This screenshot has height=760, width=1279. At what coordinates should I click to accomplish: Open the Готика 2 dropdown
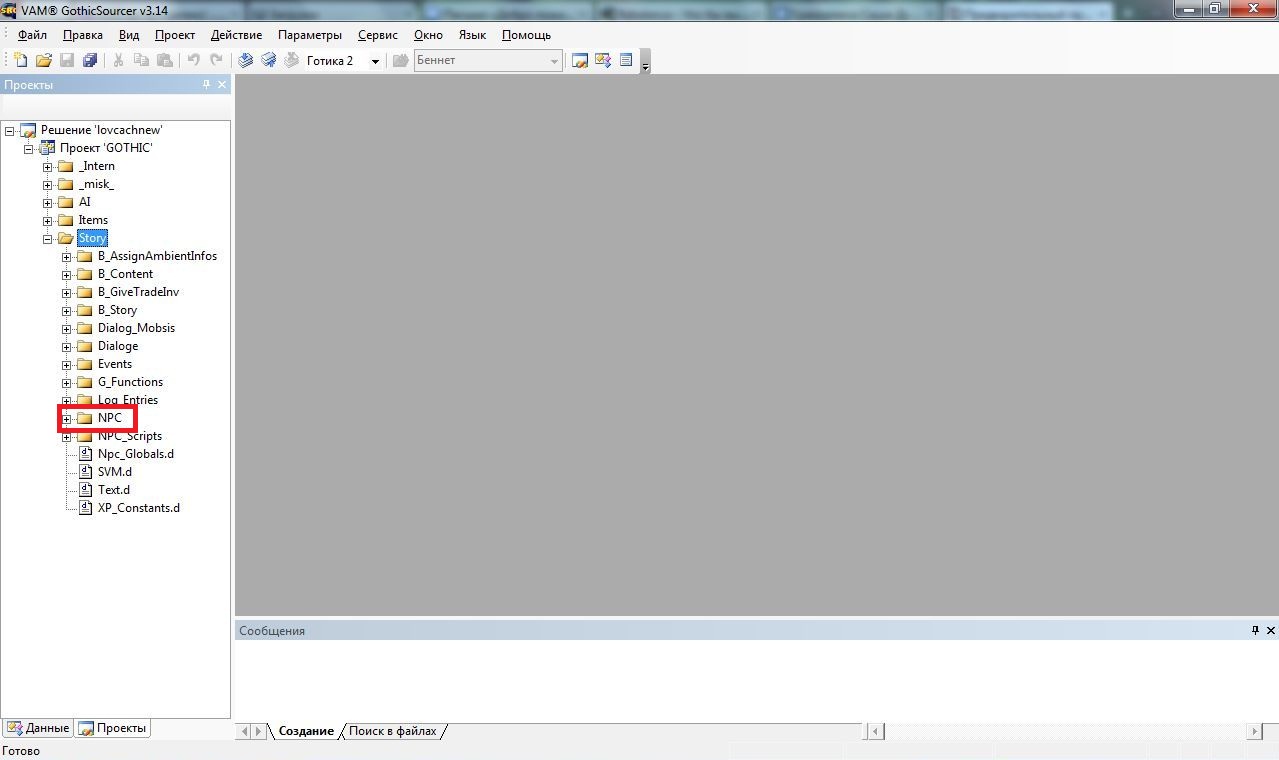point(375,61)
